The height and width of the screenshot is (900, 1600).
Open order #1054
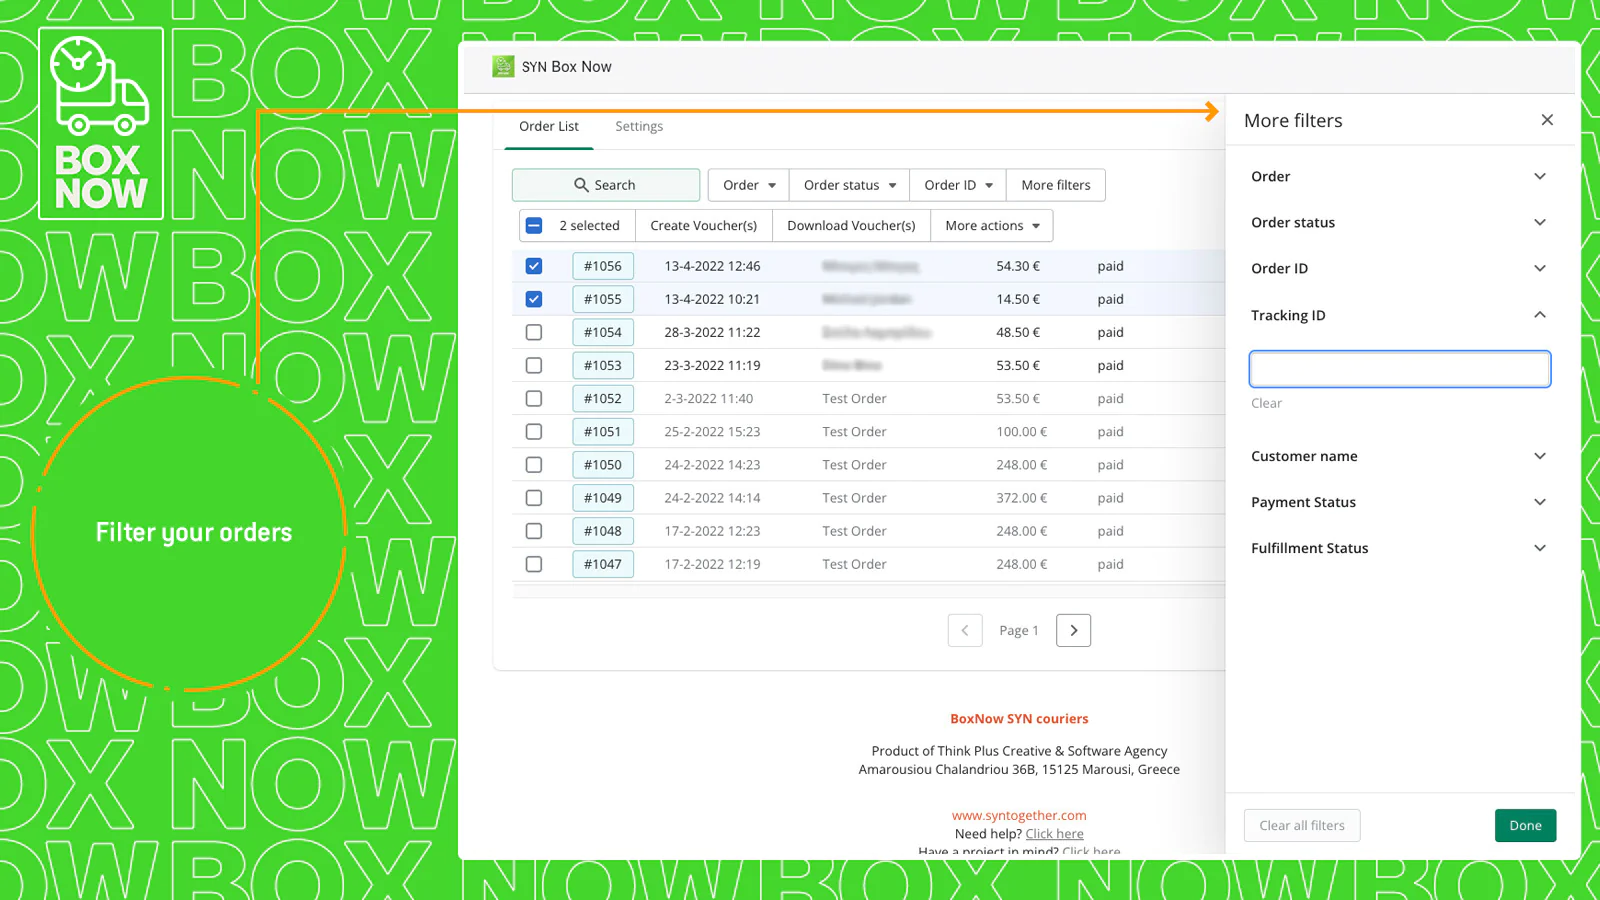pyautogui.click(x=603, y=332)
